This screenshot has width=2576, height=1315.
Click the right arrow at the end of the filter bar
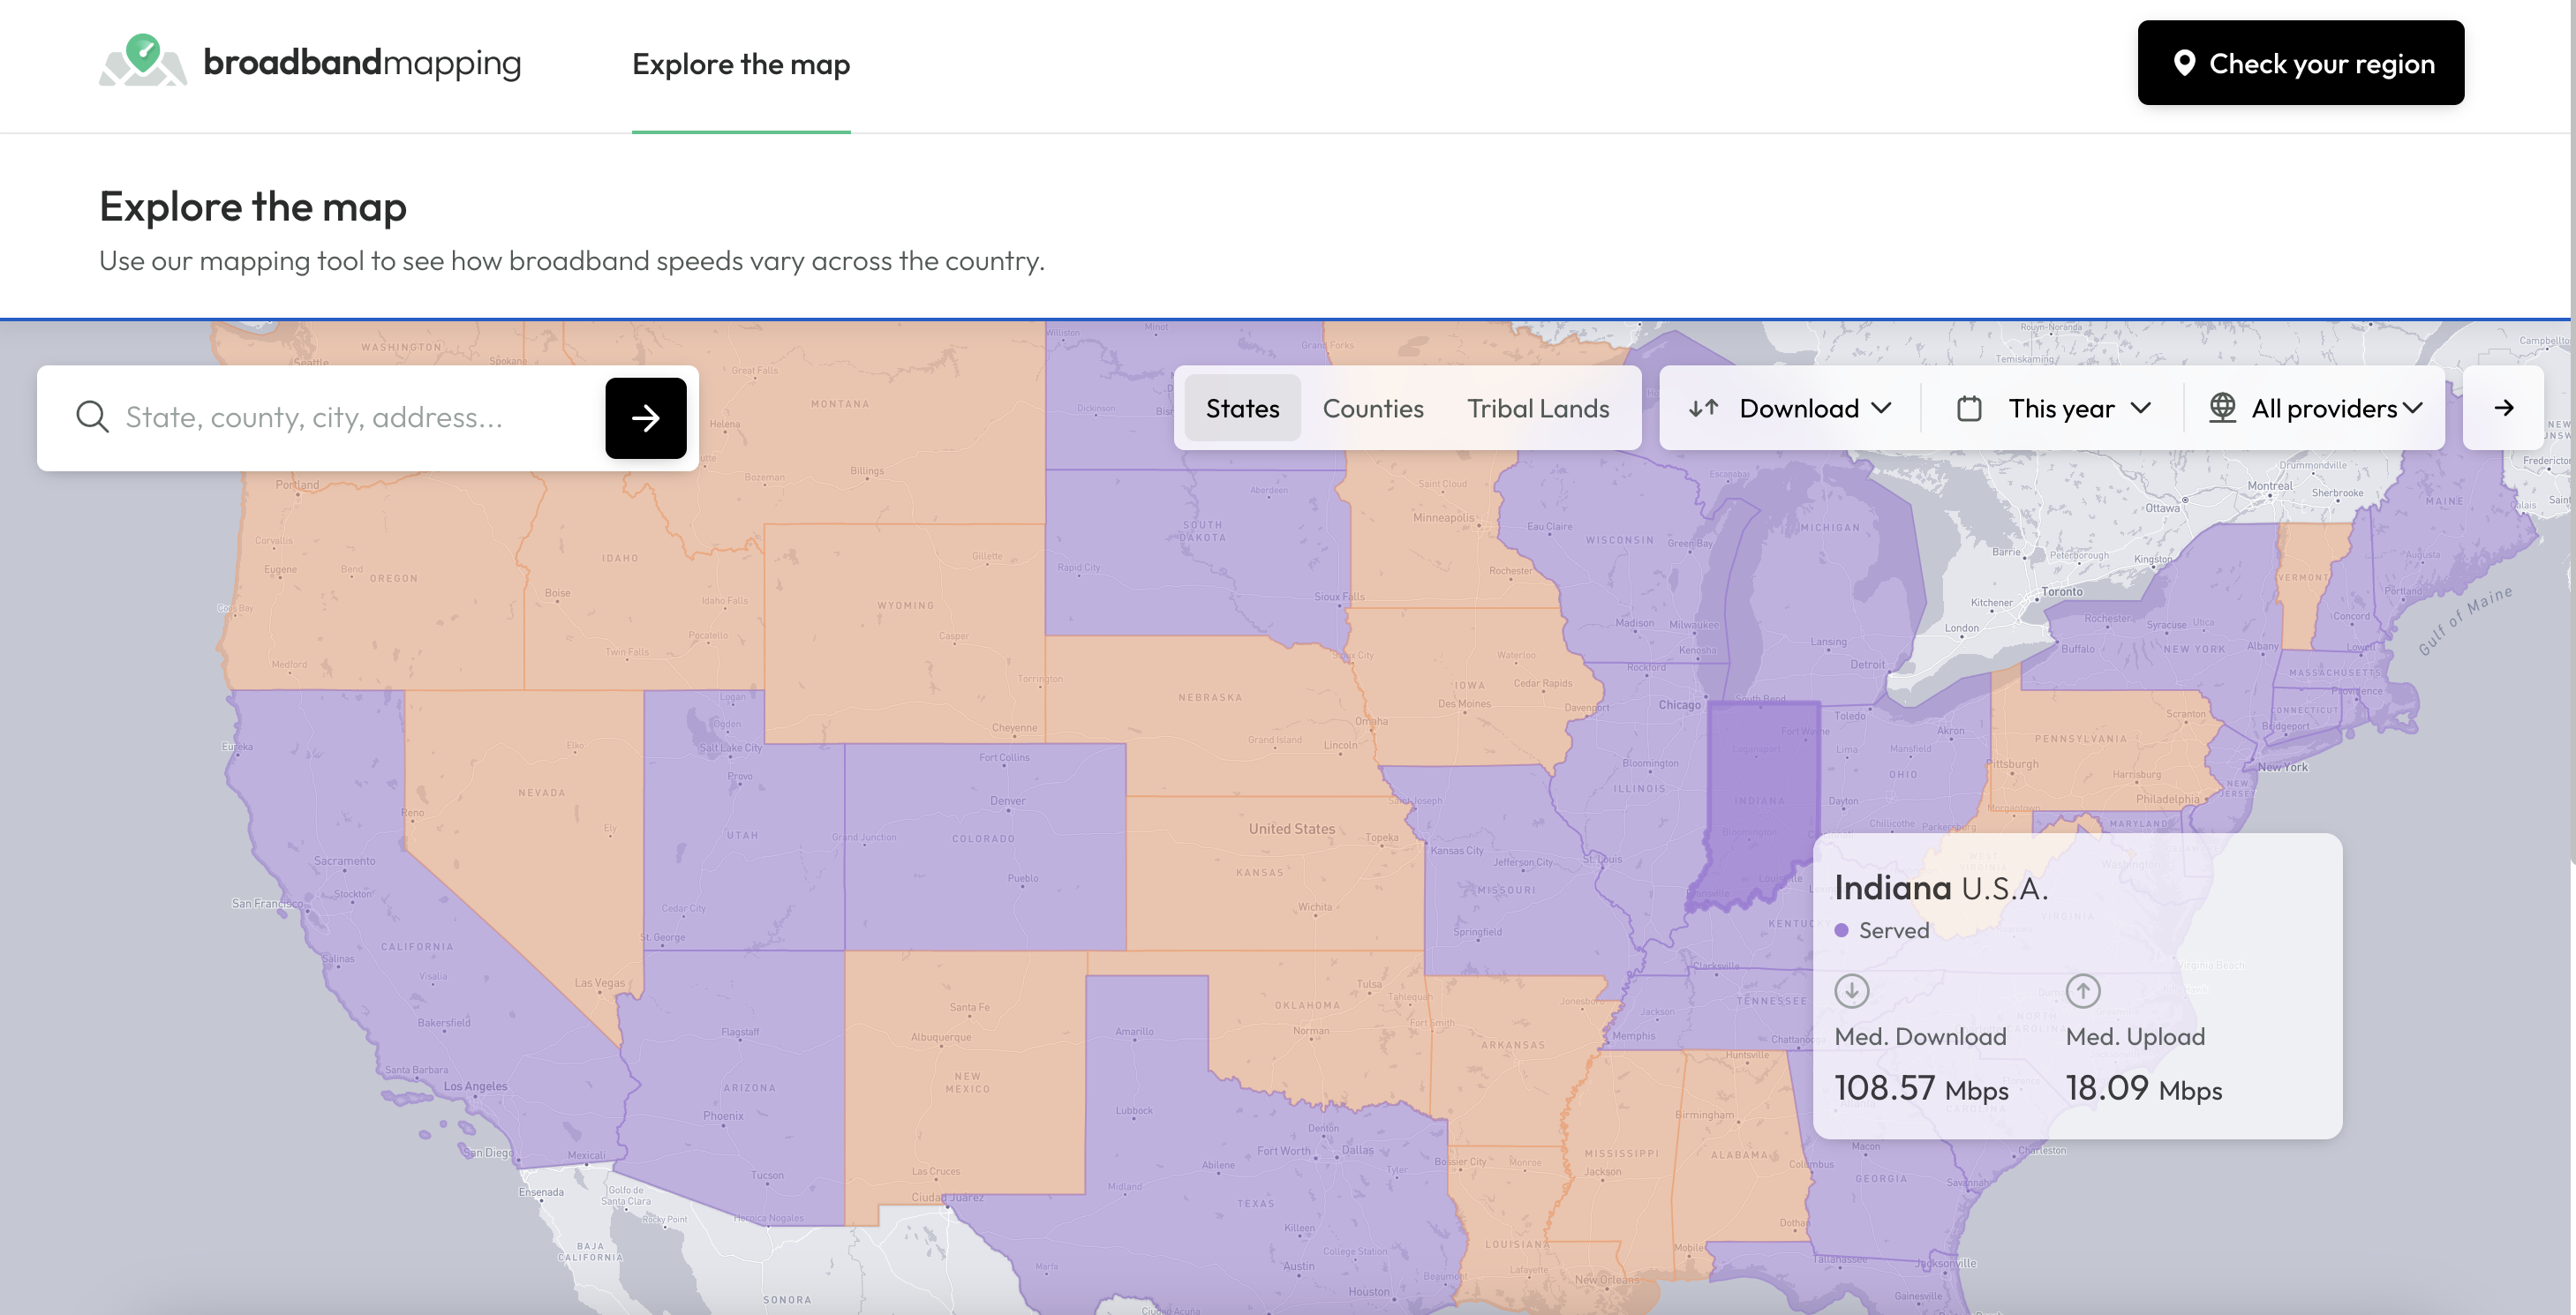pyautogui.click(x=2503, y=408)
